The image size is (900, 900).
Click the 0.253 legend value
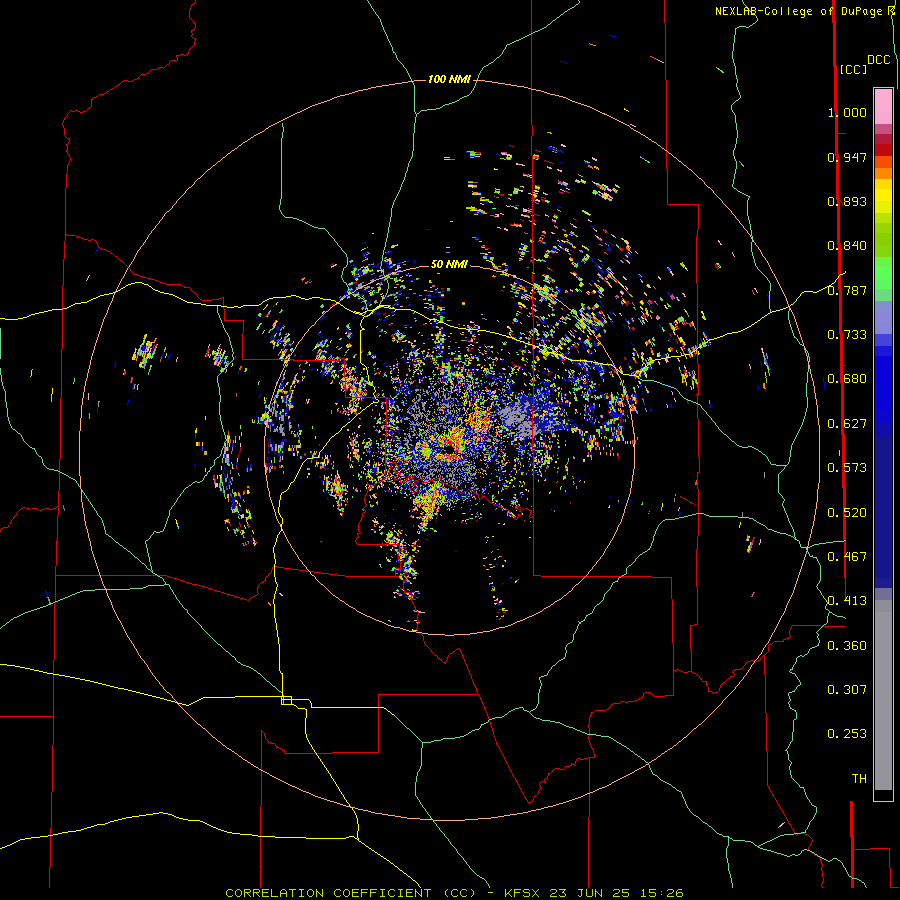[x=847, y=734]
